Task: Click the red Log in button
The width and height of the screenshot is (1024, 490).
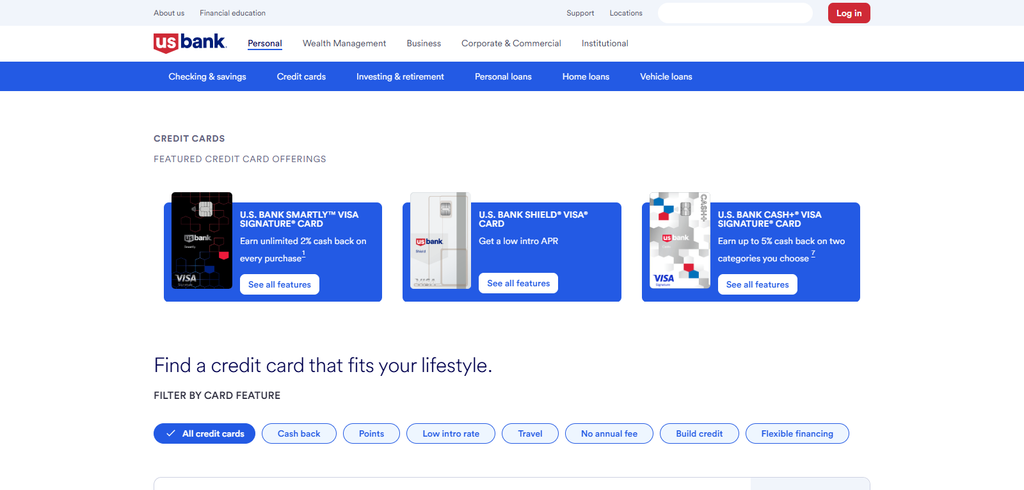Action: coord(849,13)
